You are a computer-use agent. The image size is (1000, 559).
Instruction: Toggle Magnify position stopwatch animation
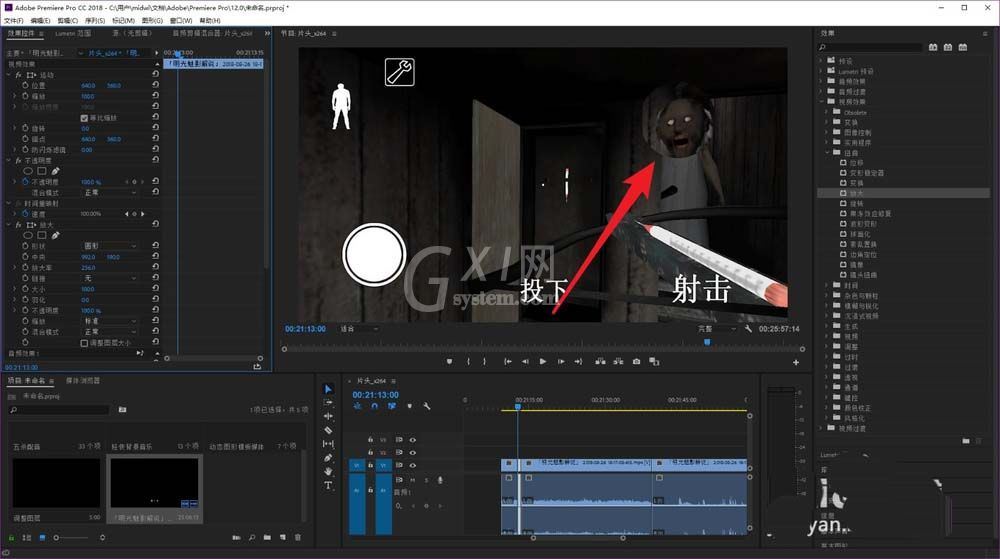click(x=26, y=257)
